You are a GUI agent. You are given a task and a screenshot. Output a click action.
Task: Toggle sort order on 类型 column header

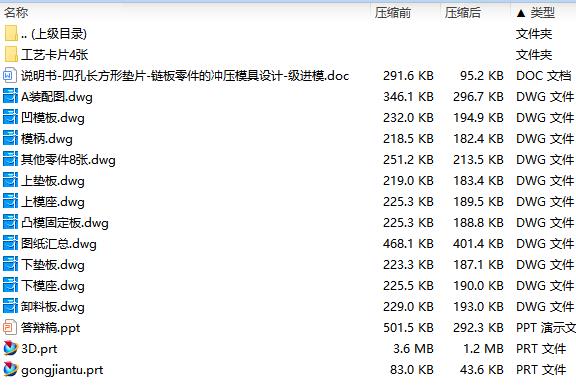point(542,13)
